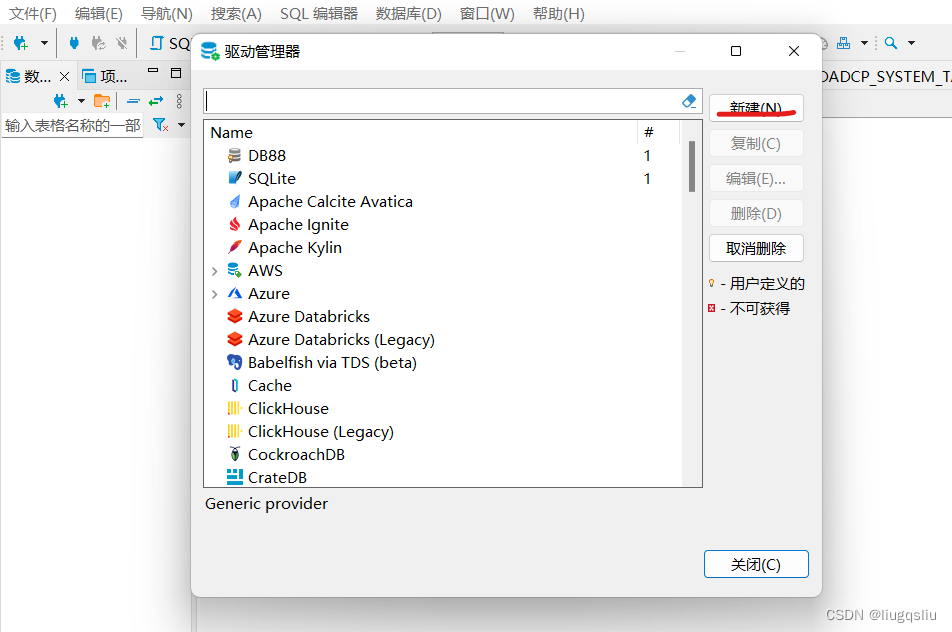
Task: Open dropdown arrow beside stacked boxes icon
Action: (864, 43)
